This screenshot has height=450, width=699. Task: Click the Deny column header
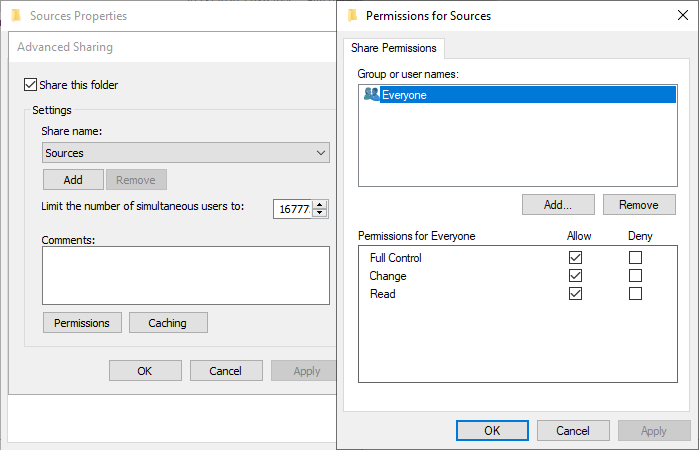click(640, 236)
